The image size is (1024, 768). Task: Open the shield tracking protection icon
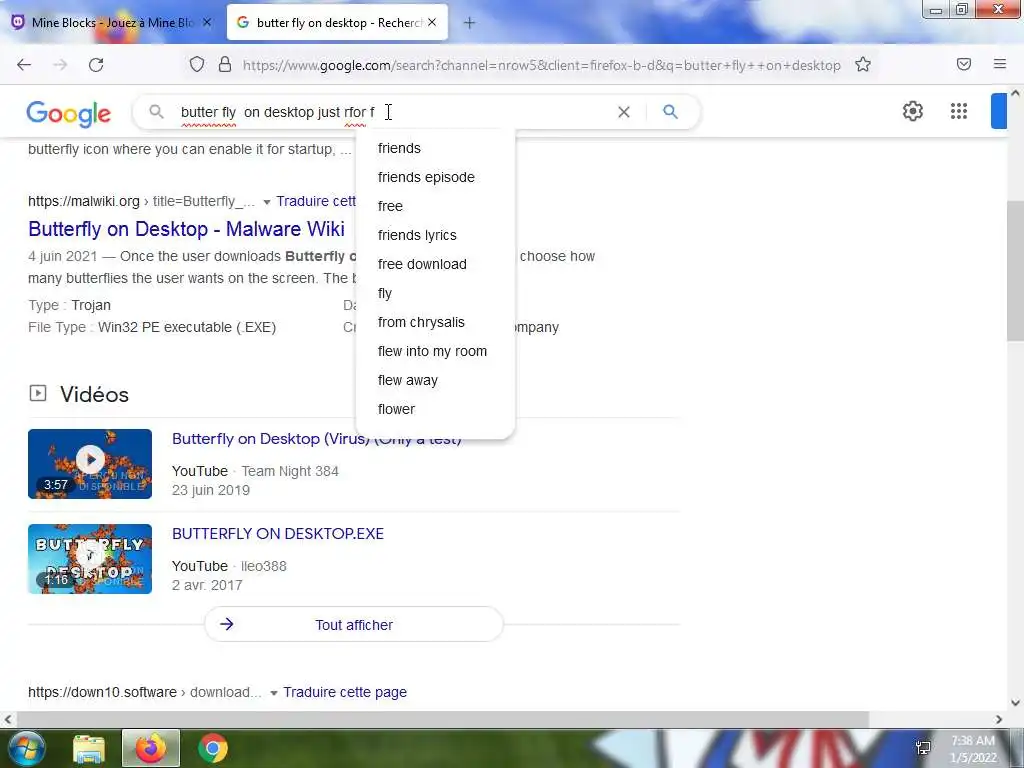click(x=197, y=65)
